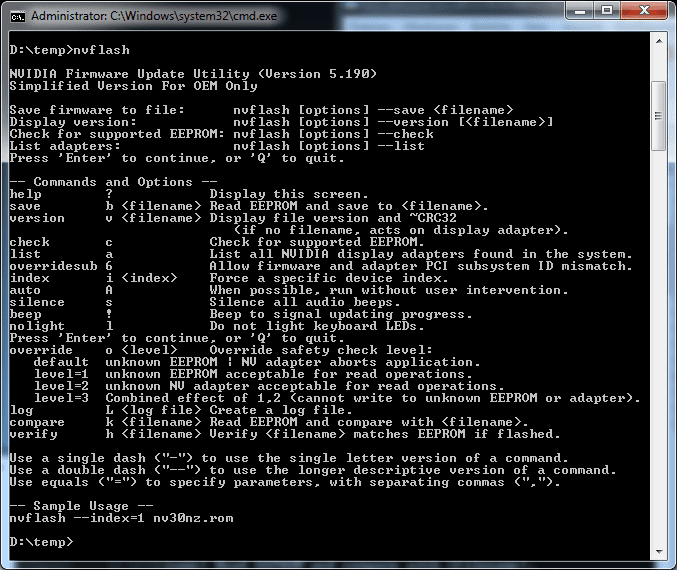Click the 'auto' command row
This screenshot has width=677, height=570.
tap(289, 290)
